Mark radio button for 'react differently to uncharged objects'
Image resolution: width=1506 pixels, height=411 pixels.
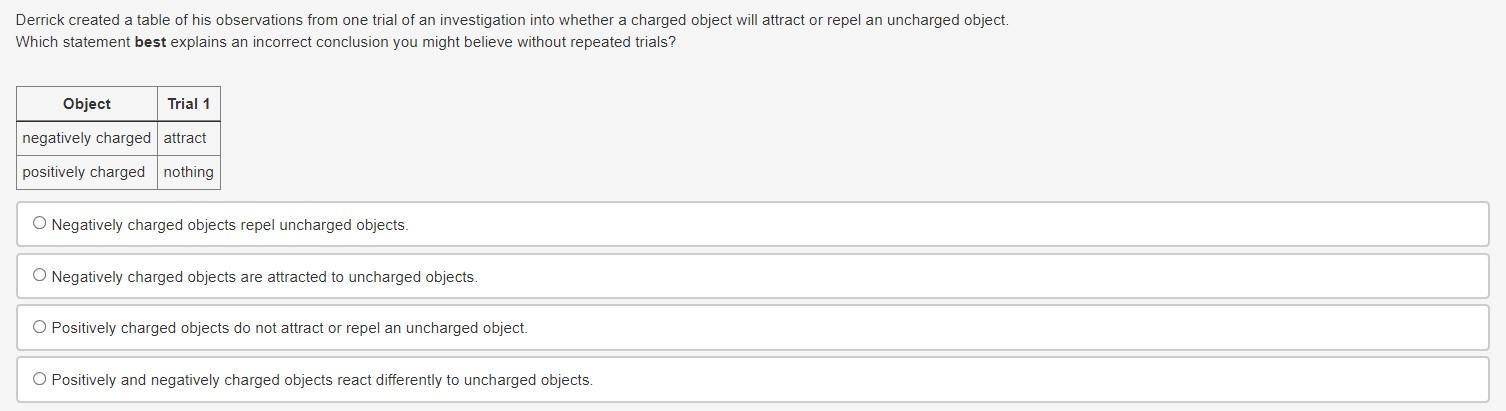click(x=39, y=379)
